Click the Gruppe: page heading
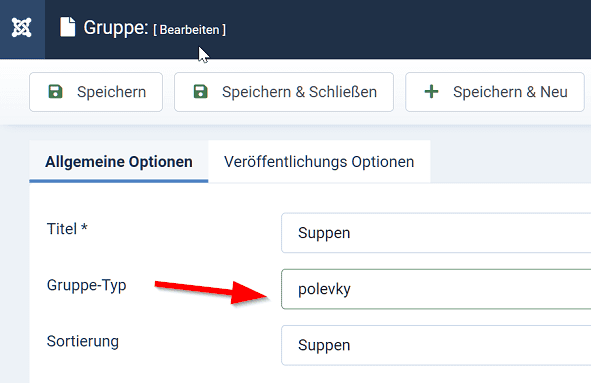Screen dimensions: 591x383 116,28
